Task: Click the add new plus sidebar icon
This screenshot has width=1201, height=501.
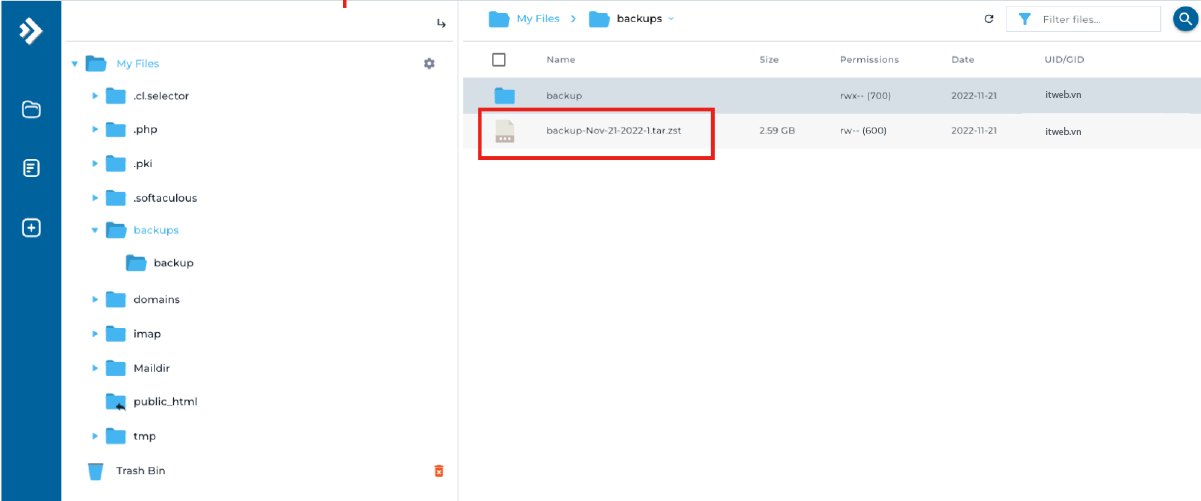Action: pyautogui.click(x=31, y=228)
